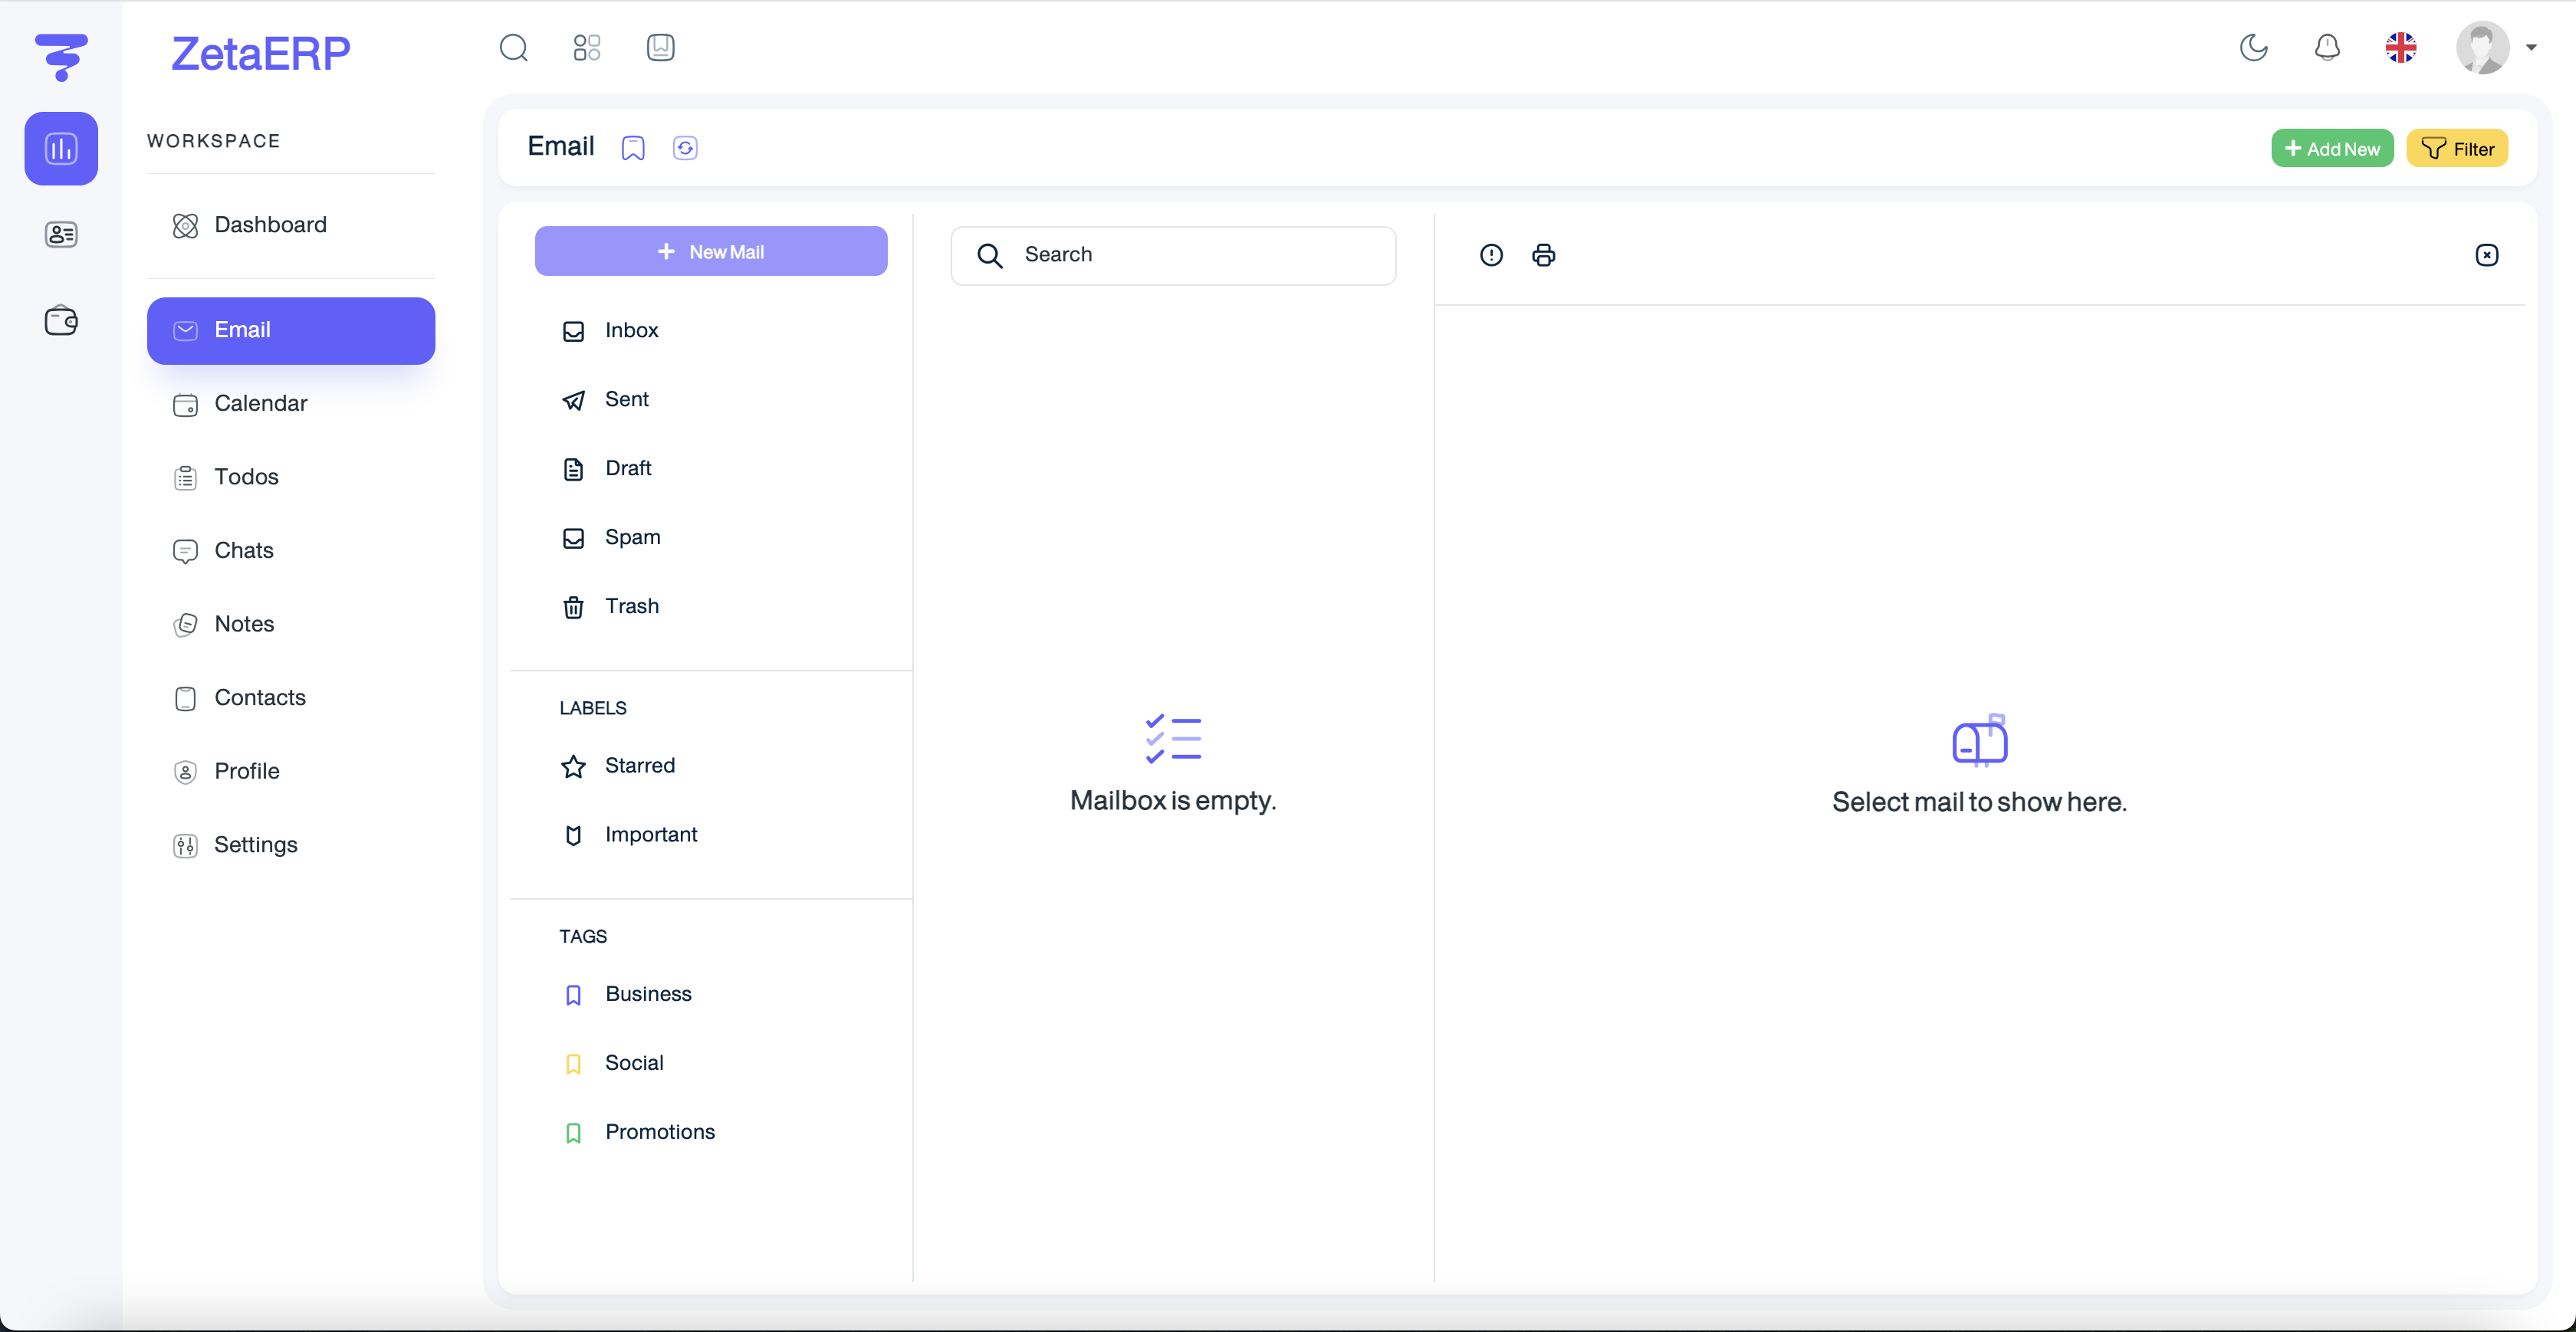Open the Calendar workspace menu item
Screen dimensions: 2576x1332
(260, 403)
